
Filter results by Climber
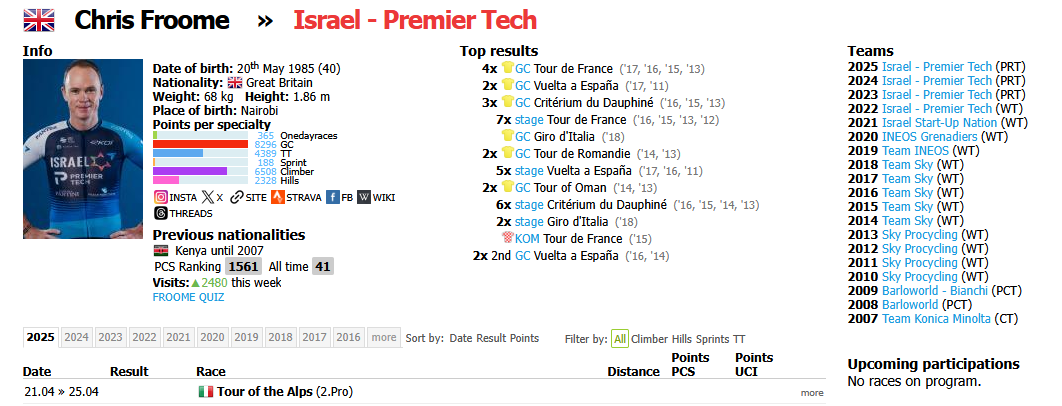tap(649, 339)
